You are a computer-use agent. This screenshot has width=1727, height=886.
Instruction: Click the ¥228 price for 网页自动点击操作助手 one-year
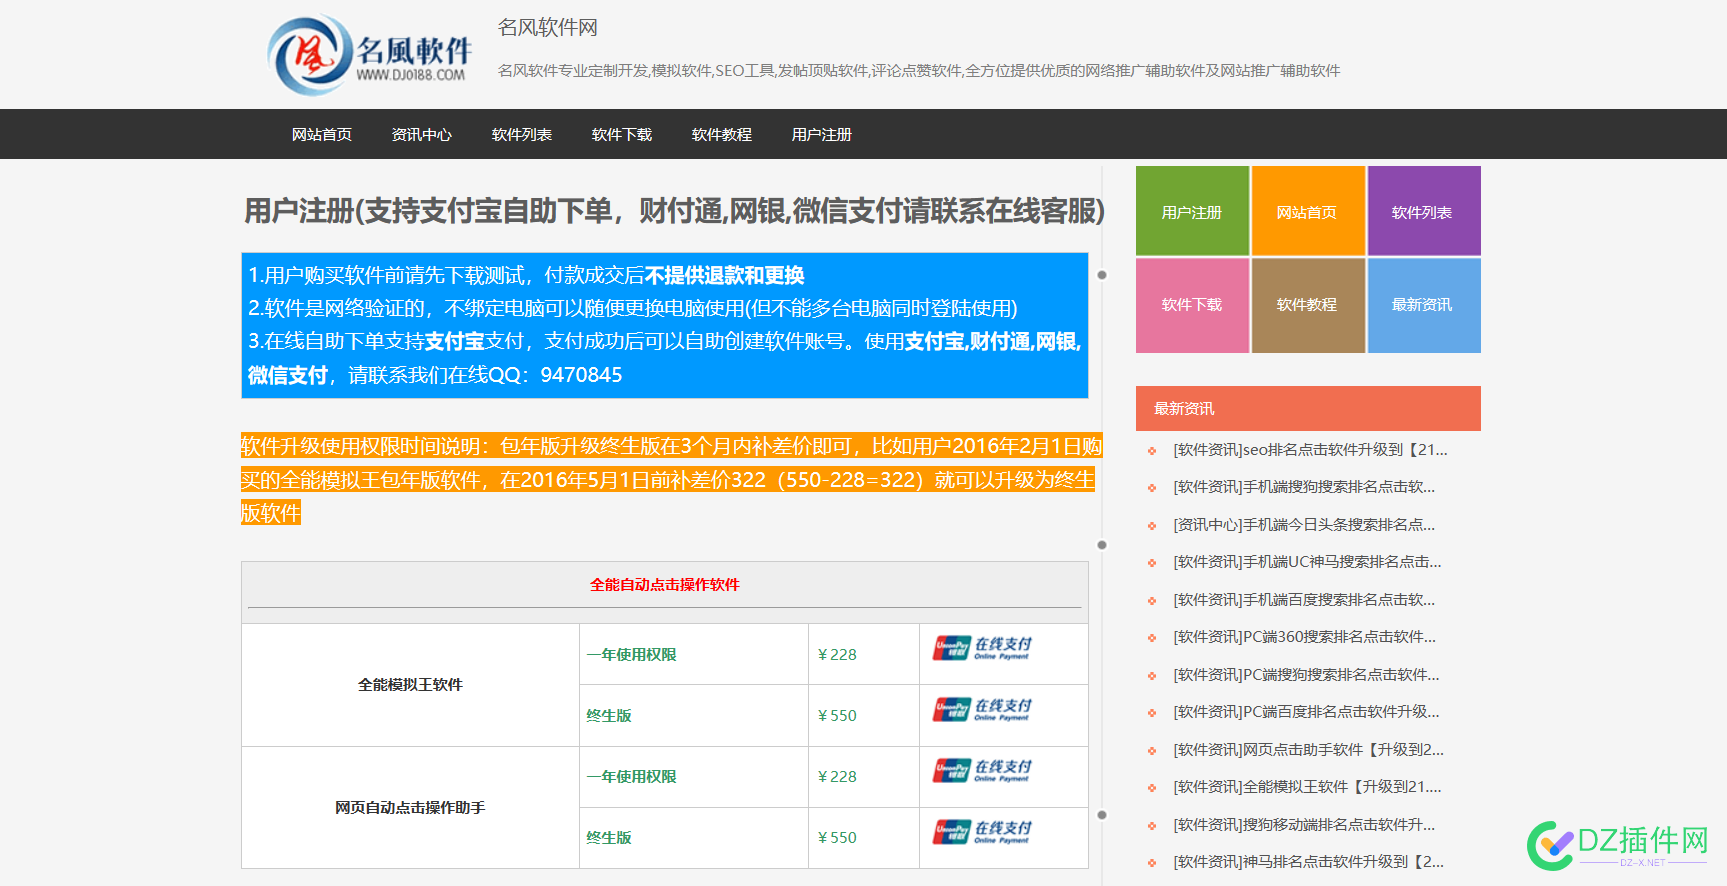837,777
